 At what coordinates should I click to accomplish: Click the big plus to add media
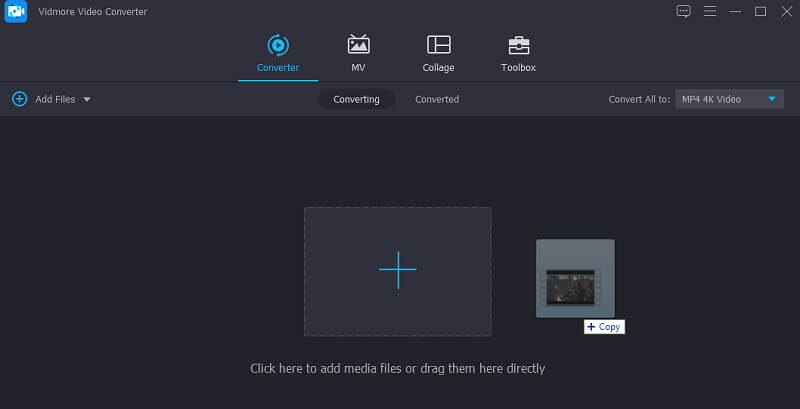click(397, 270)
